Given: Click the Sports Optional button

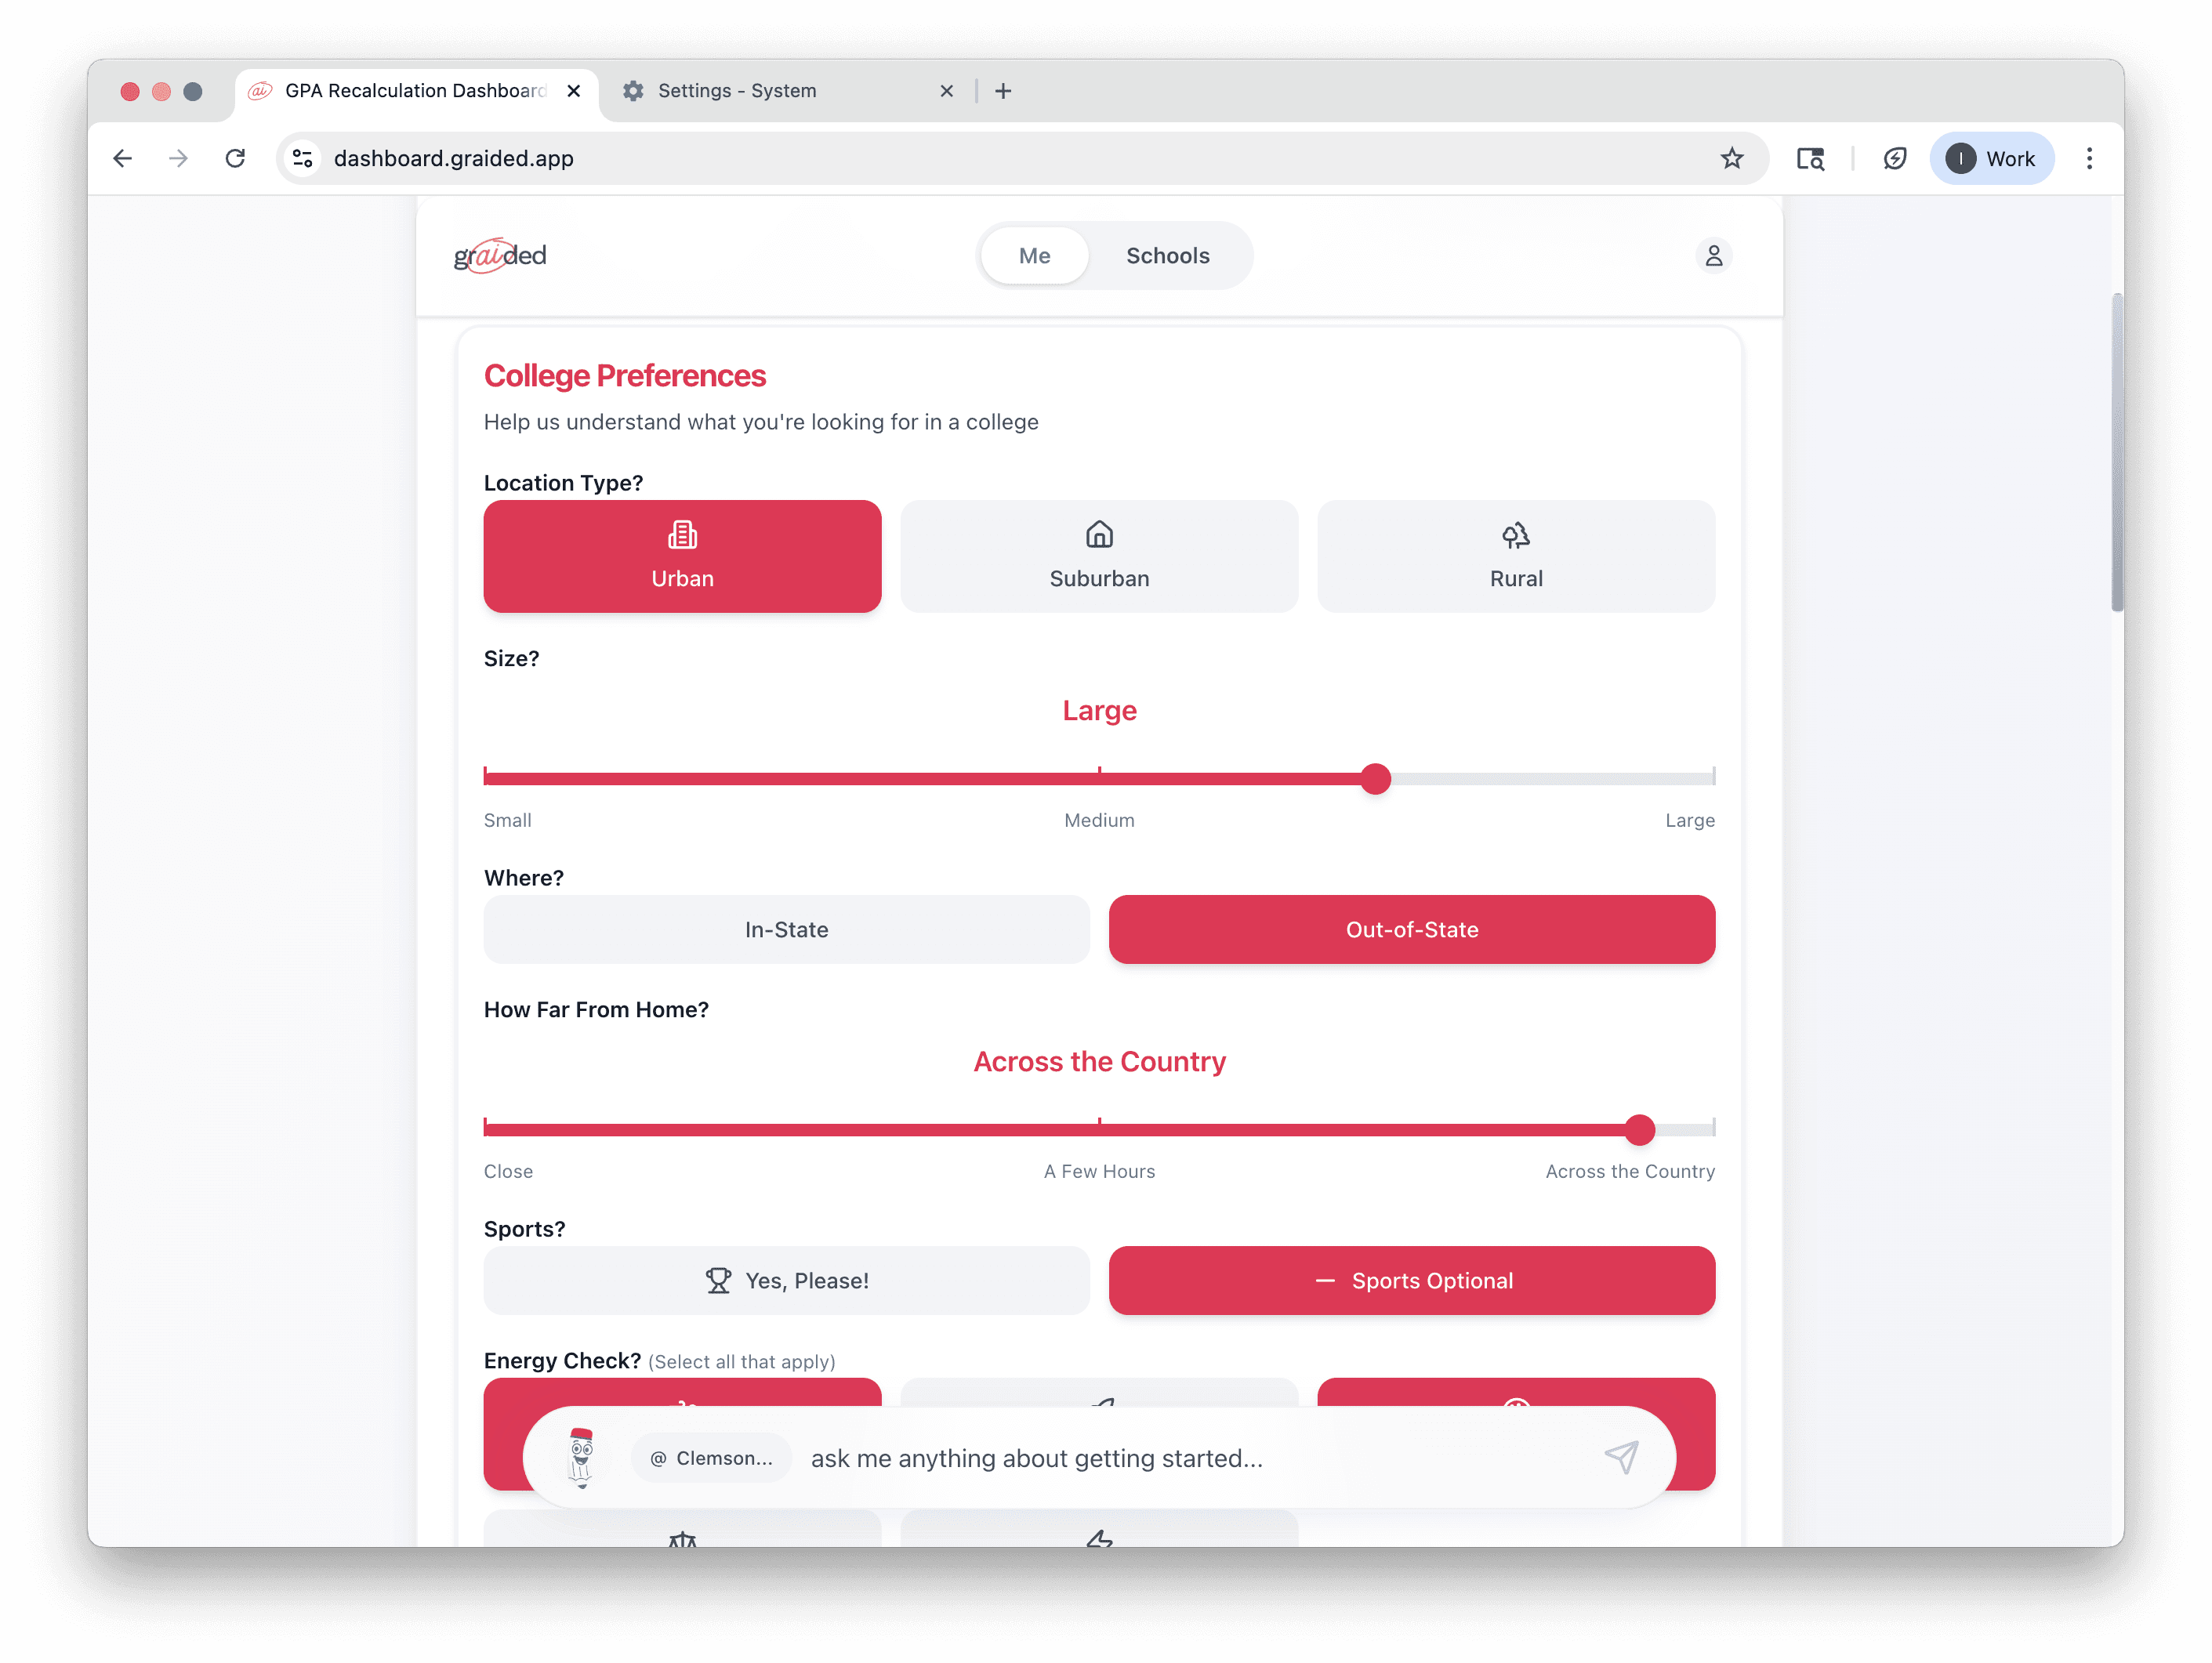Looking at the screenshot, I should 1411,1280.
